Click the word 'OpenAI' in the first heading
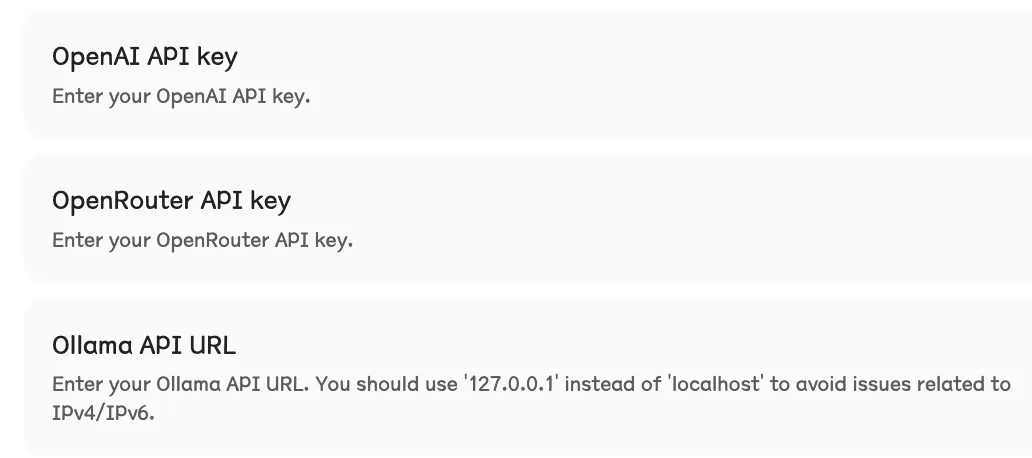The width and height of the screenshot is (1032, 458). coord(96,57)
